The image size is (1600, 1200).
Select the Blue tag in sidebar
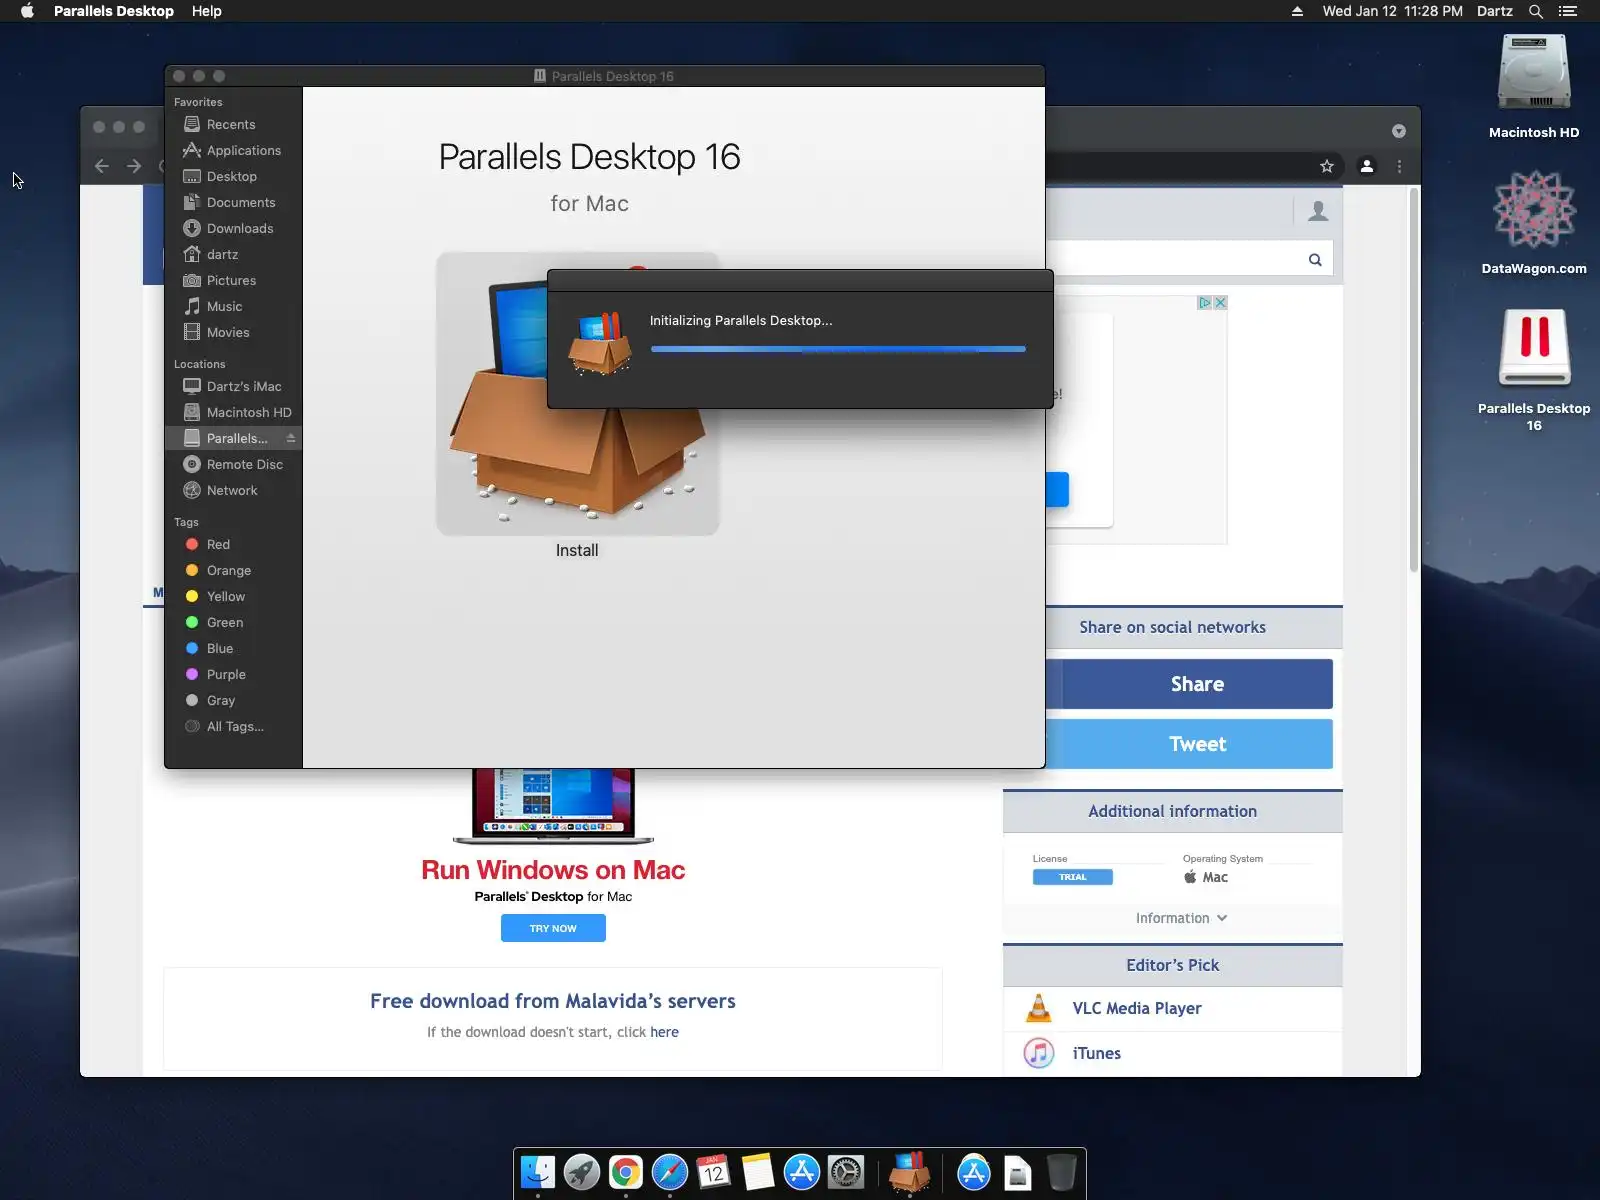(x=233, y=648)
